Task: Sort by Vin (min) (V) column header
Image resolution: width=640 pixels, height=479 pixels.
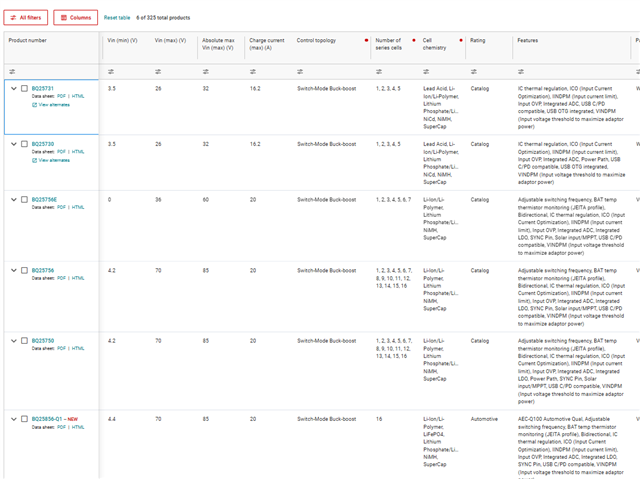Action: tap(122, 40)
